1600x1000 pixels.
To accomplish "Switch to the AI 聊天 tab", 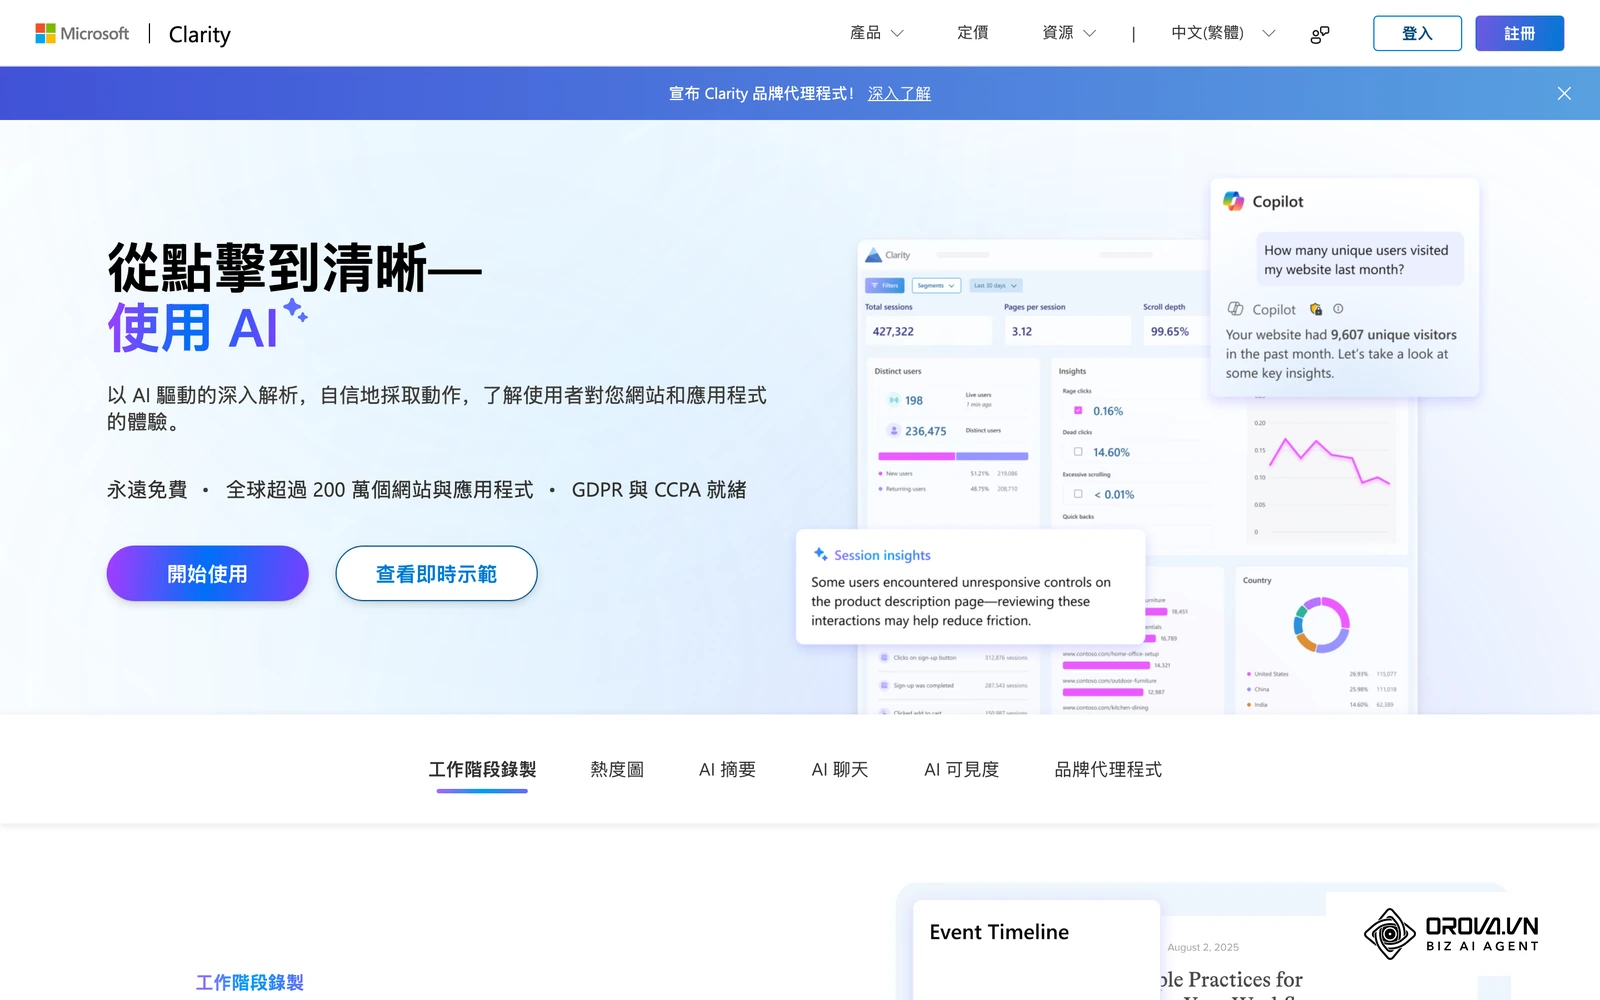I will click(840, 769).
